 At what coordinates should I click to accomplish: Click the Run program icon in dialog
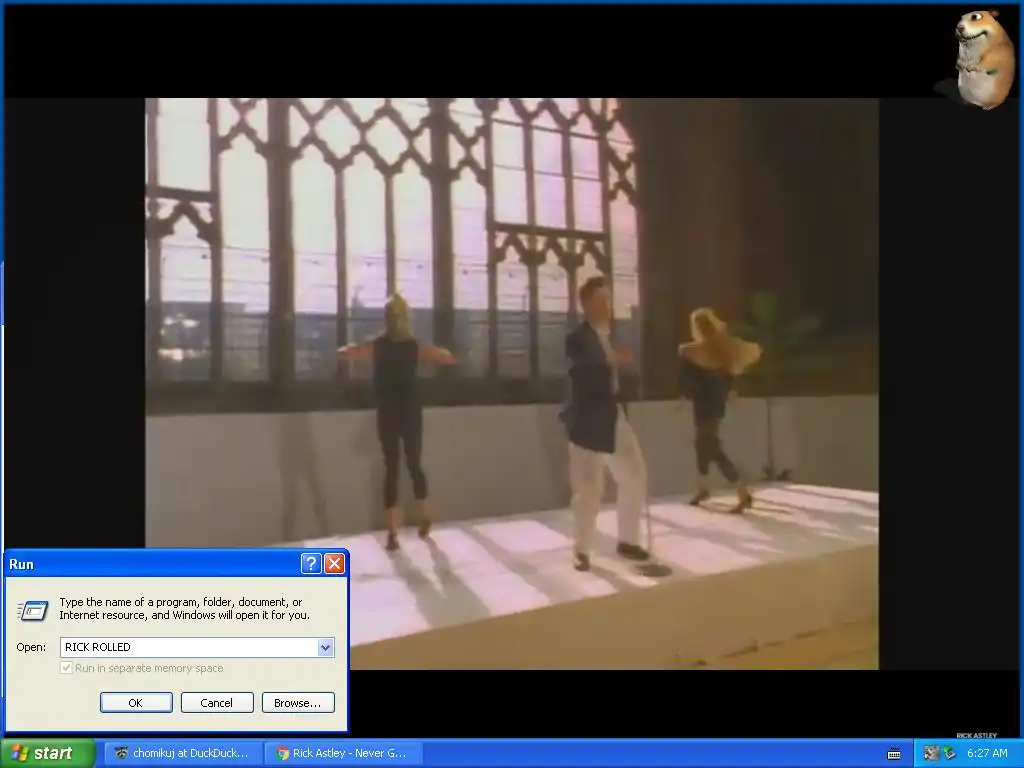(33, 610)
